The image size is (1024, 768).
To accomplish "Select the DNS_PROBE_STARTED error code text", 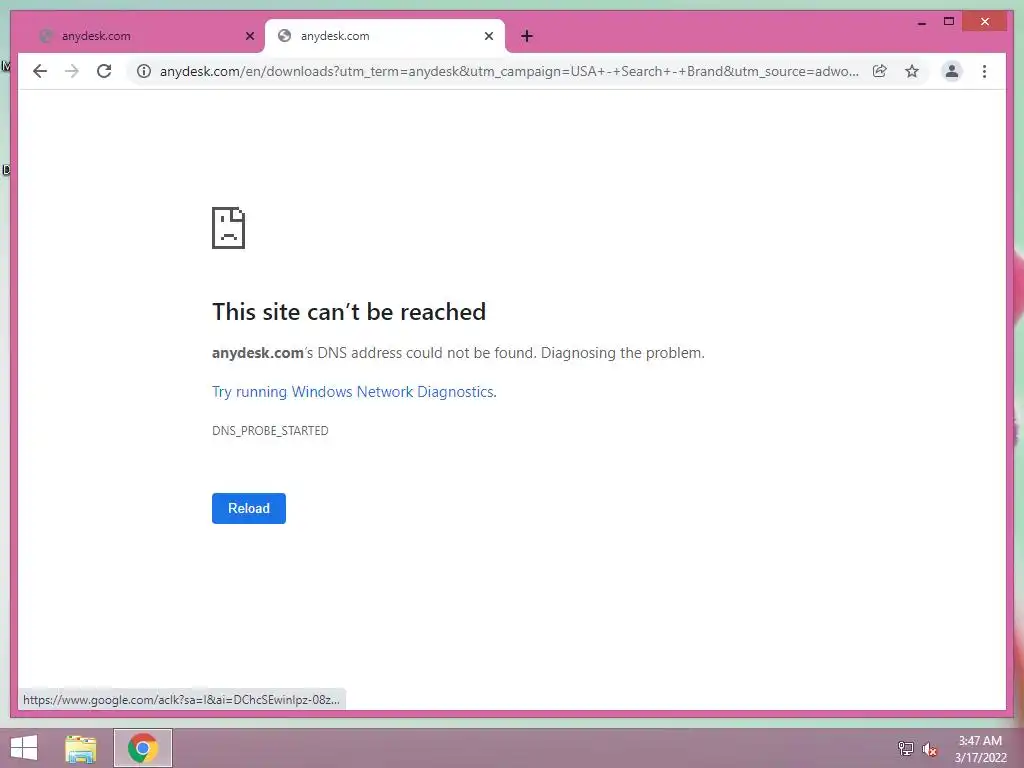I will coord(270,431).
